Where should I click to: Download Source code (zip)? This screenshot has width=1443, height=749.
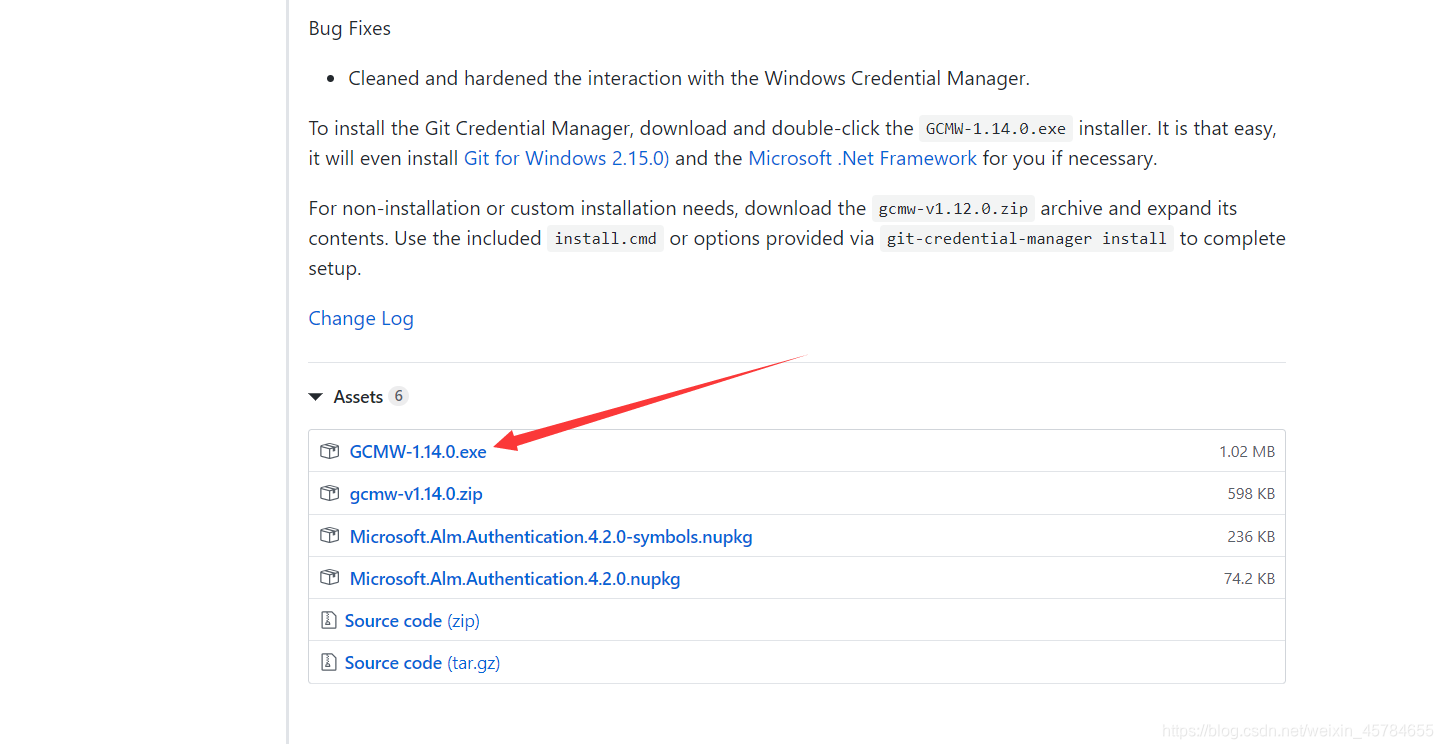tap(412, 620)
